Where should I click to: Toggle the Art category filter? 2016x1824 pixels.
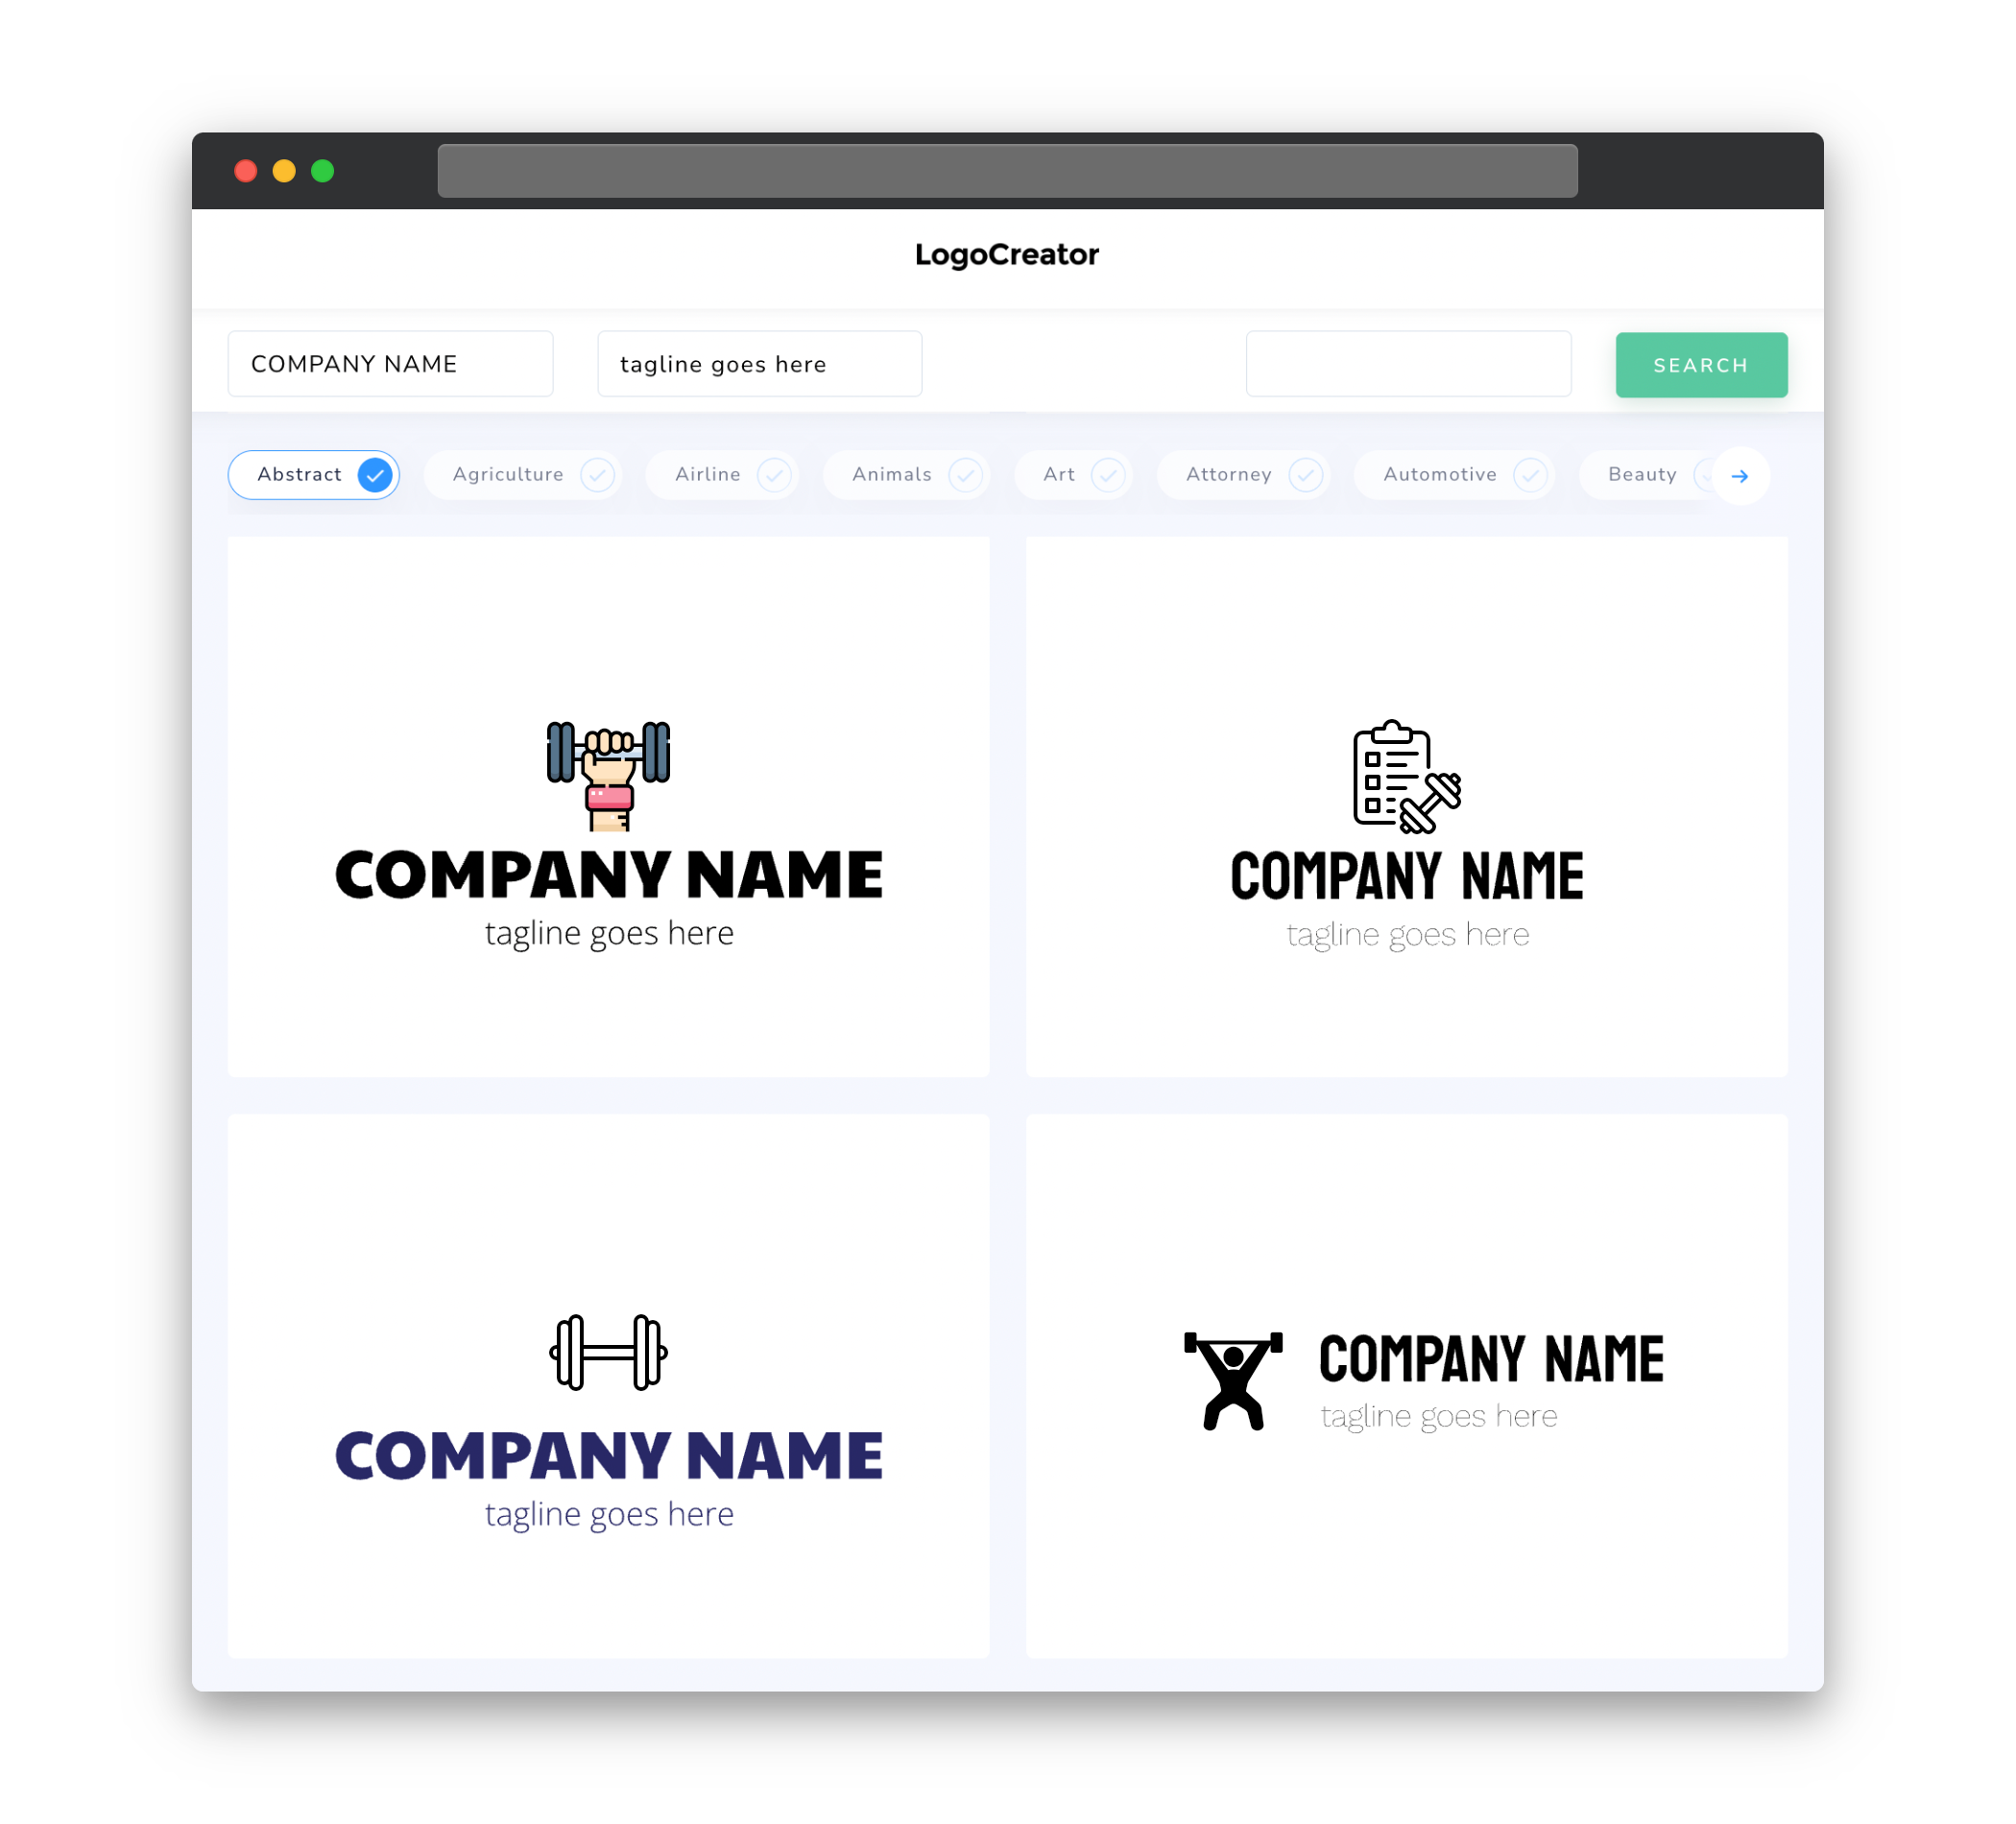(1075, 474)
